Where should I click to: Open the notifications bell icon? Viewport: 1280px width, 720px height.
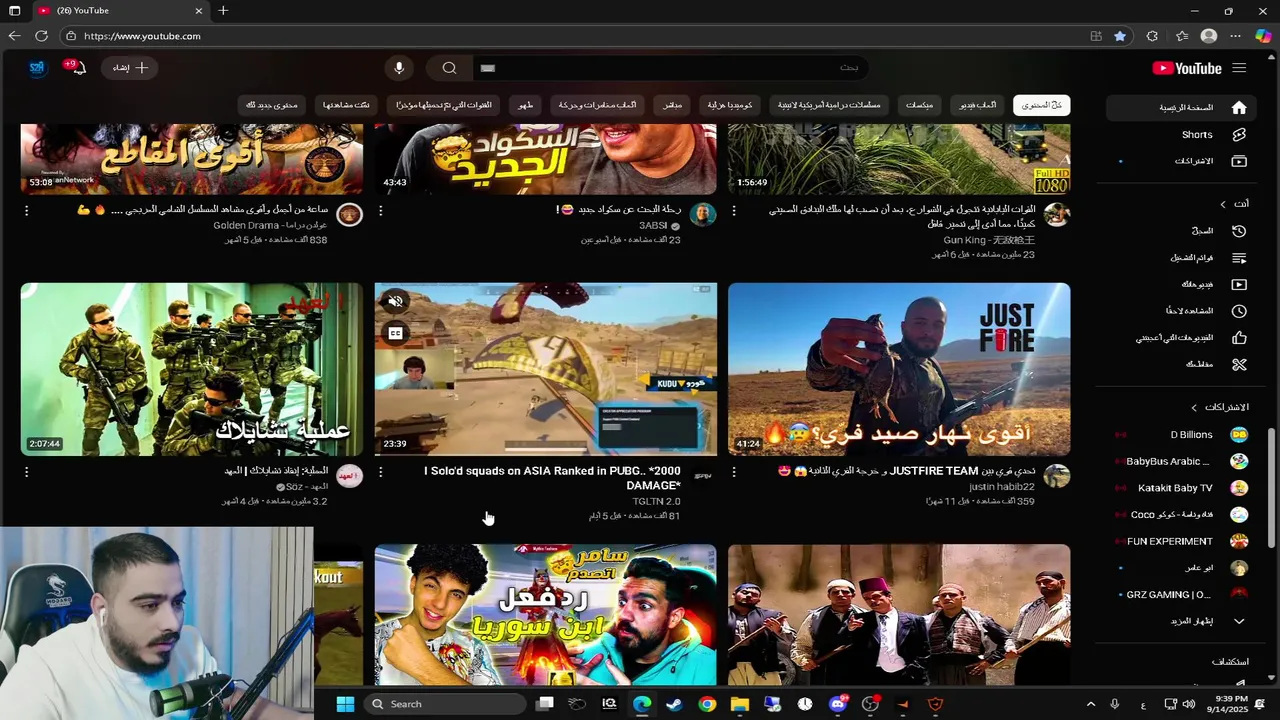pos(78,68)
